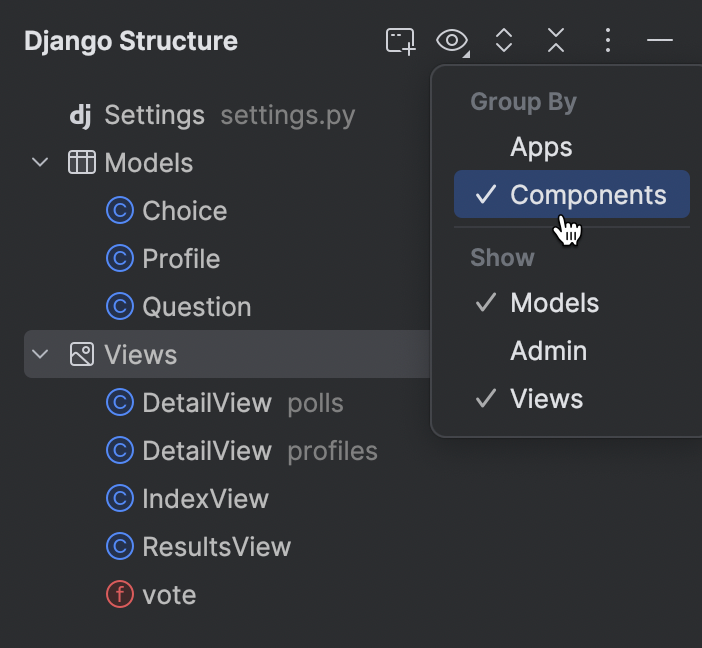The height and width of the screenshot is (648, 702).
Task: Click the new item toolbar icon
Action: coord(400,41)
